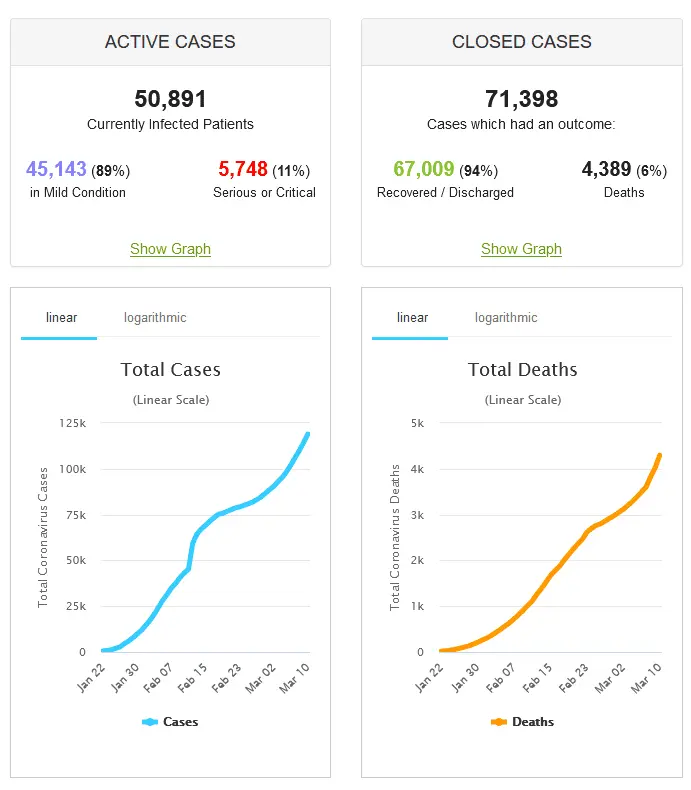Click the Active Cases panel header
Screen dimensions: 691x790
(170, 42)
